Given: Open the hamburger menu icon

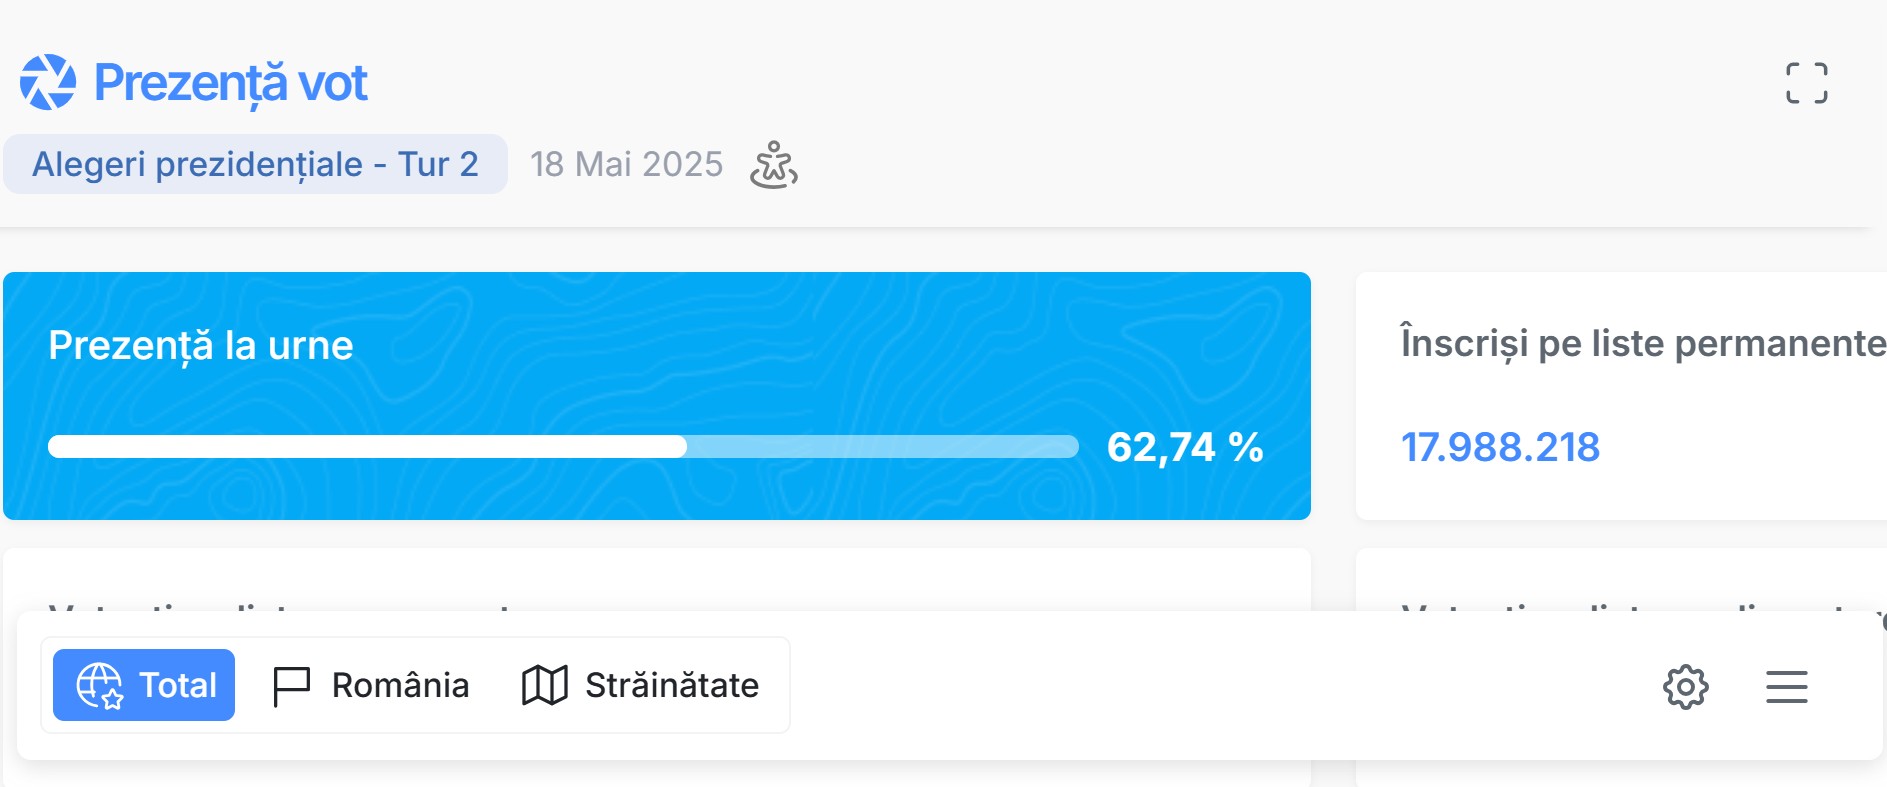Looking at the screenshot, I should click(x=1787, y=687).
